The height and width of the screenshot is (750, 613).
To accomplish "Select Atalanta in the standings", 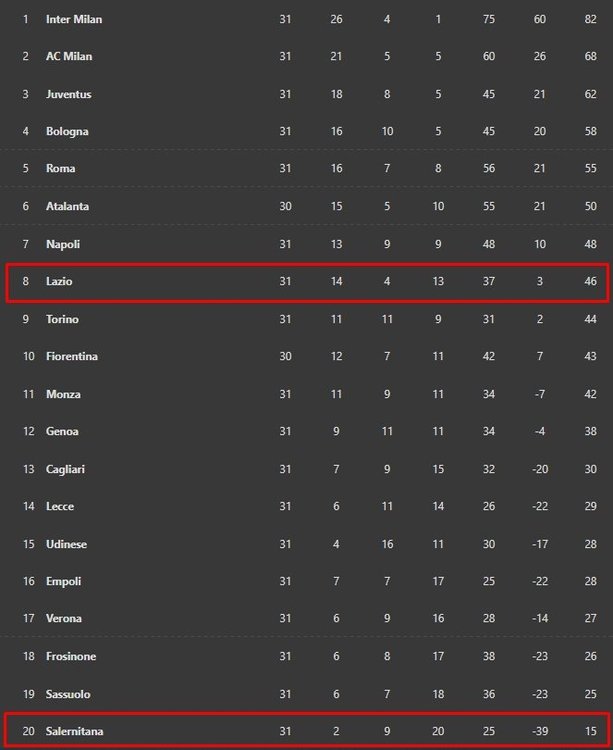I will 67,206.
